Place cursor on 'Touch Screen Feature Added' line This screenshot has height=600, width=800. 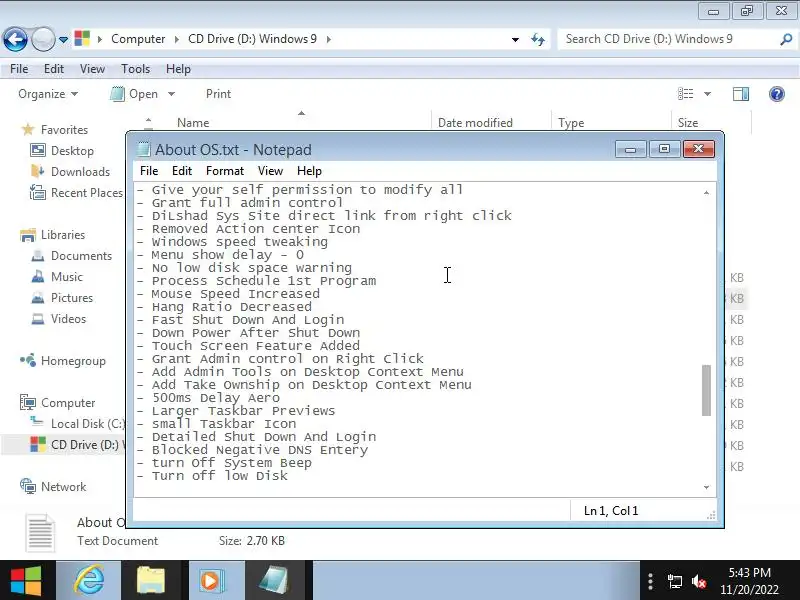coord(256,346)
